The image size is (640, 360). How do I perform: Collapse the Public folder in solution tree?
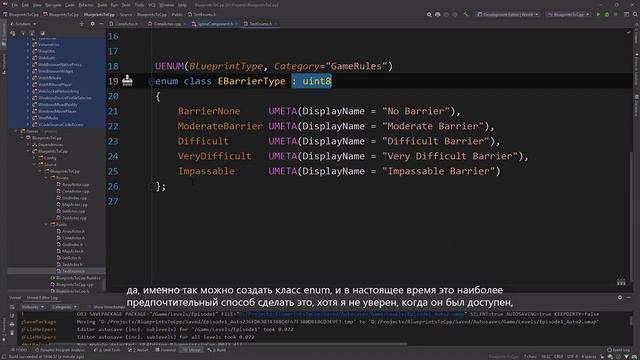[x=47, y=224]
